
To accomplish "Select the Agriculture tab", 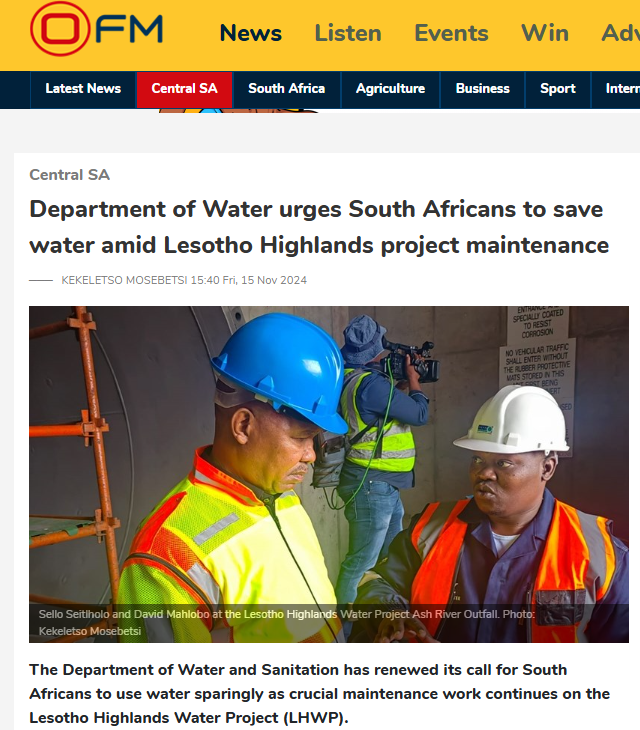I will coord(391,88).
